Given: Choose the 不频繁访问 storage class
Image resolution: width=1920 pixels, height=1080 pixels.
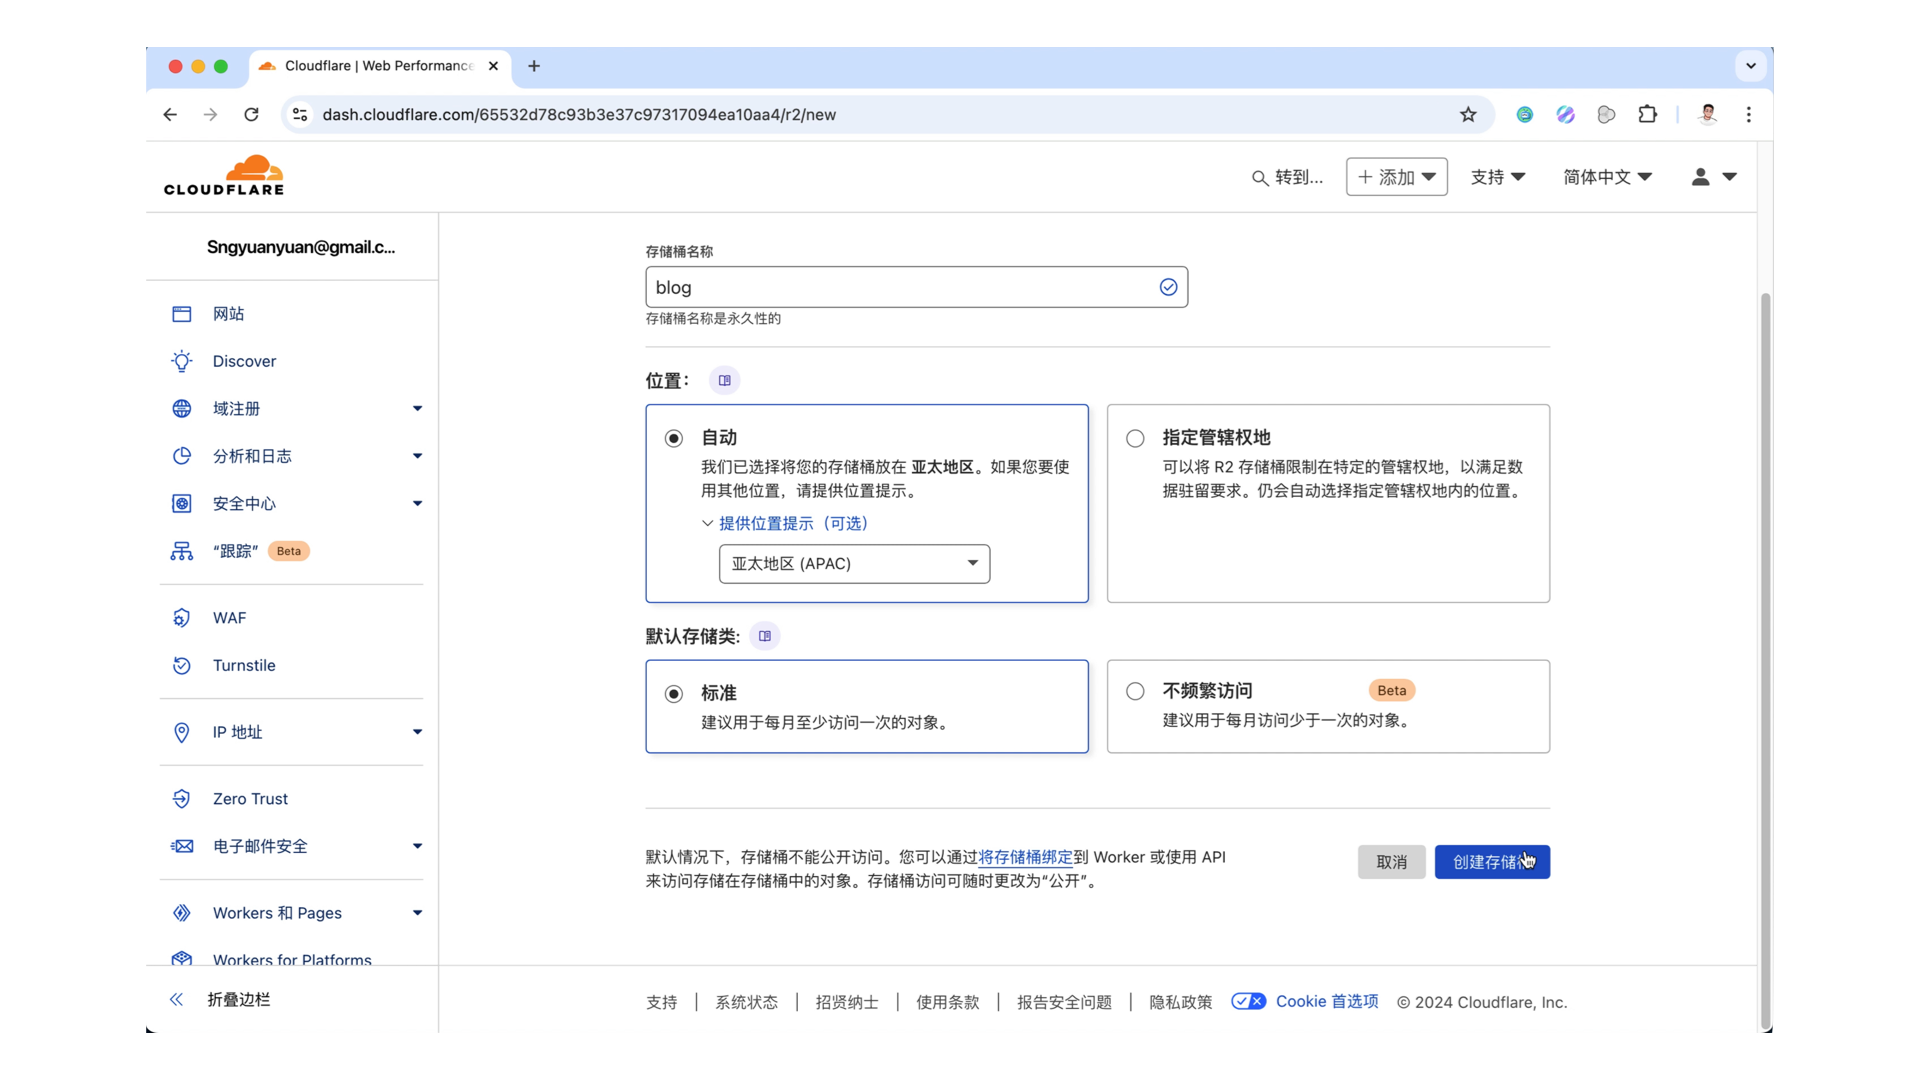Looking at the screenshot, I should coord(1134,691).
